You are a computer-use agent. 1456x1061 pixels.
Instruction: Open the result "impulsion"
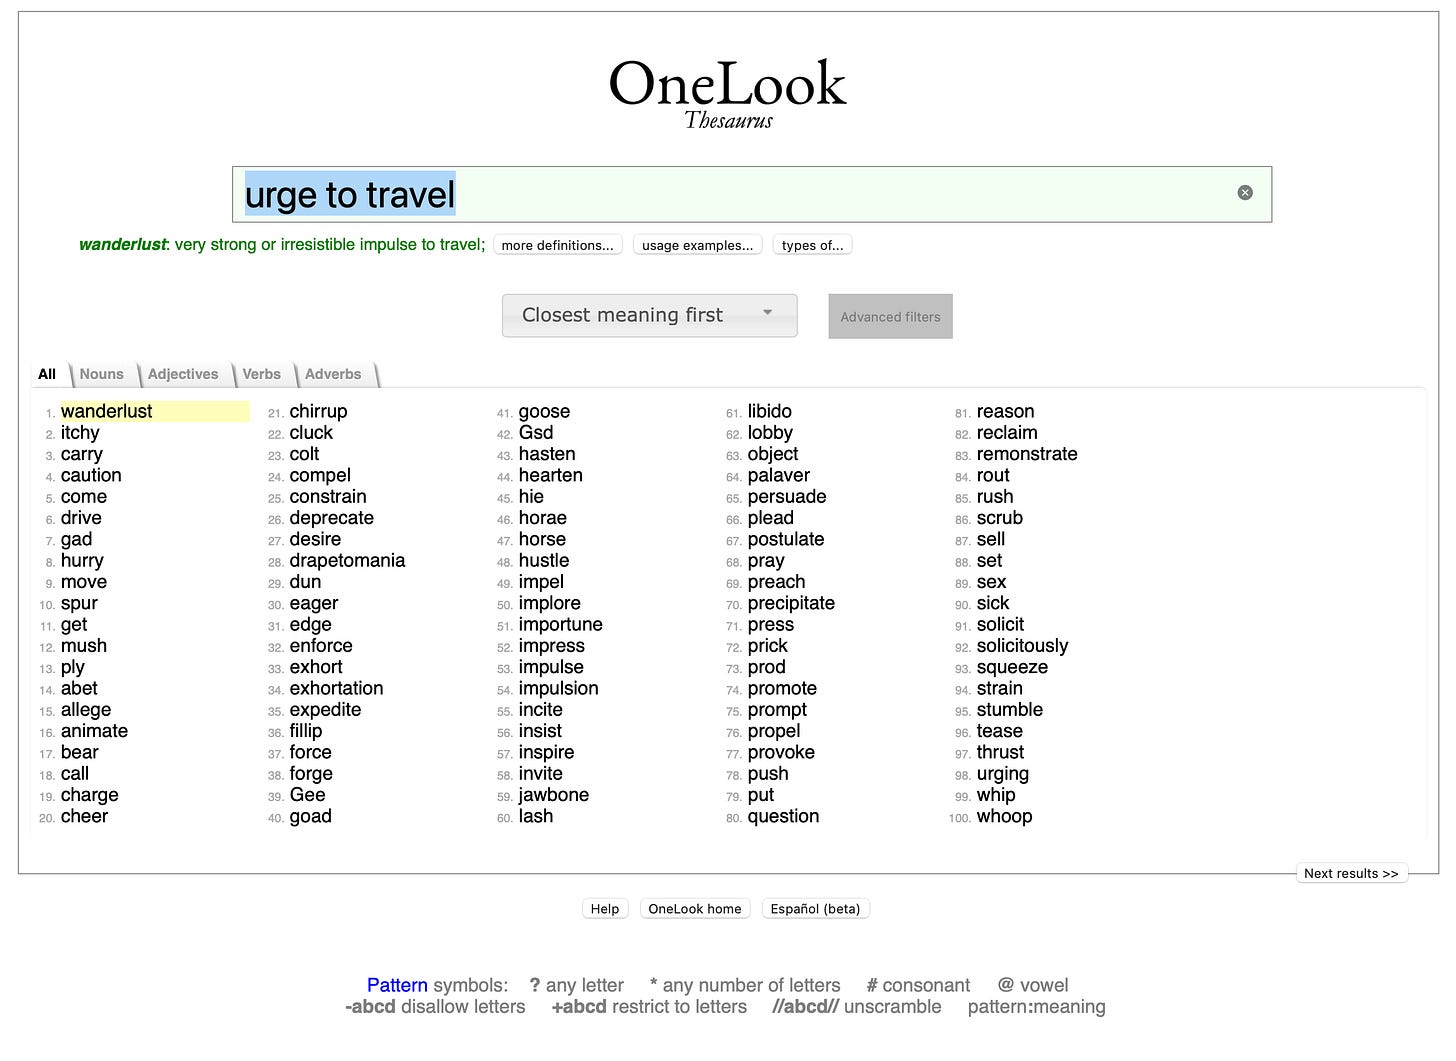[558, 688]
